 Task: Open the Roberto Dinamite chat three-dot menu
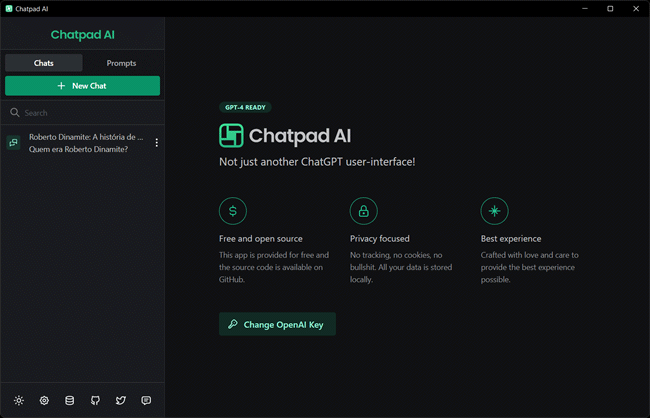pos(156,143)
